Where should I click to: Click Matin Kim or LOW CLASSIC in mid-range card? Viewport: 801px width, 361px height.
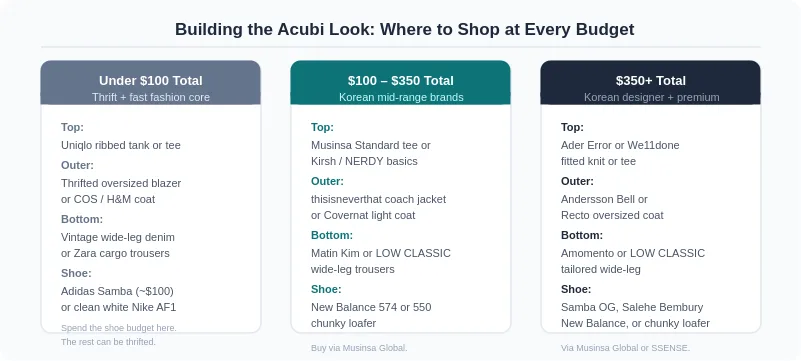point(381,253)
